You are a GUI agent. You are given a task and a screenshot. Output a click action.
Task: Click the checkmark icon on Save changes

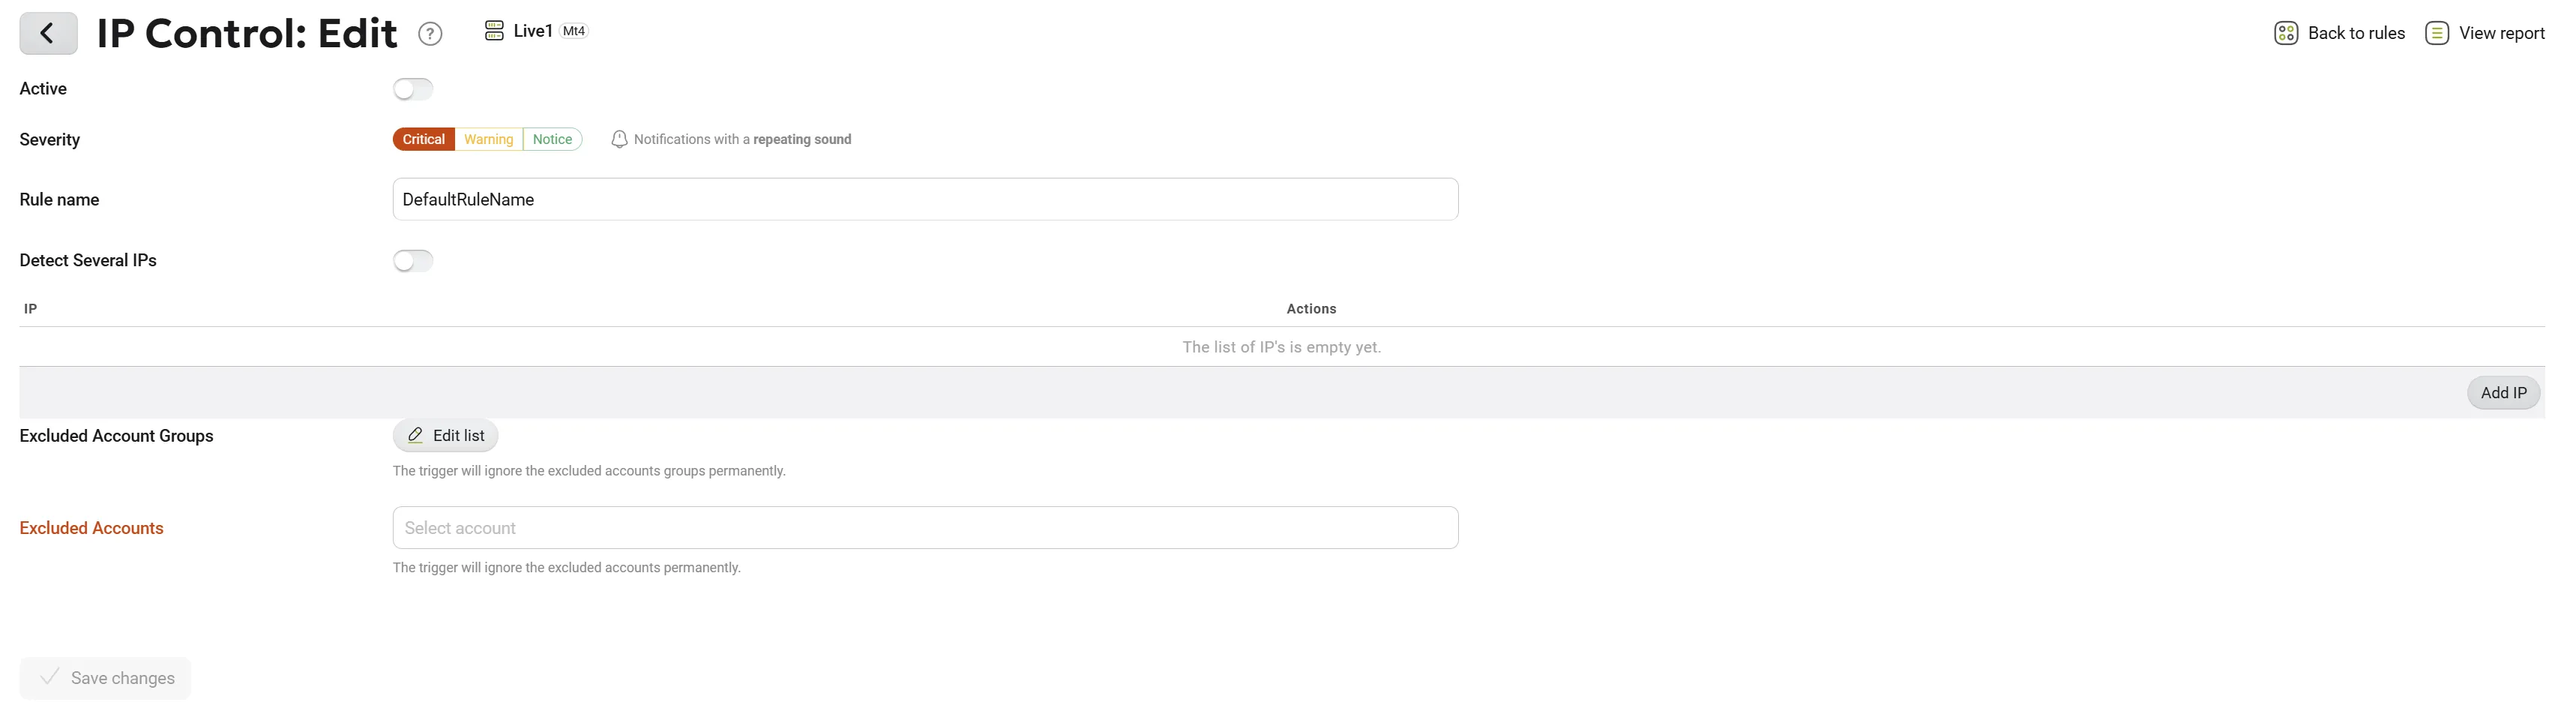tap(49, 677)
